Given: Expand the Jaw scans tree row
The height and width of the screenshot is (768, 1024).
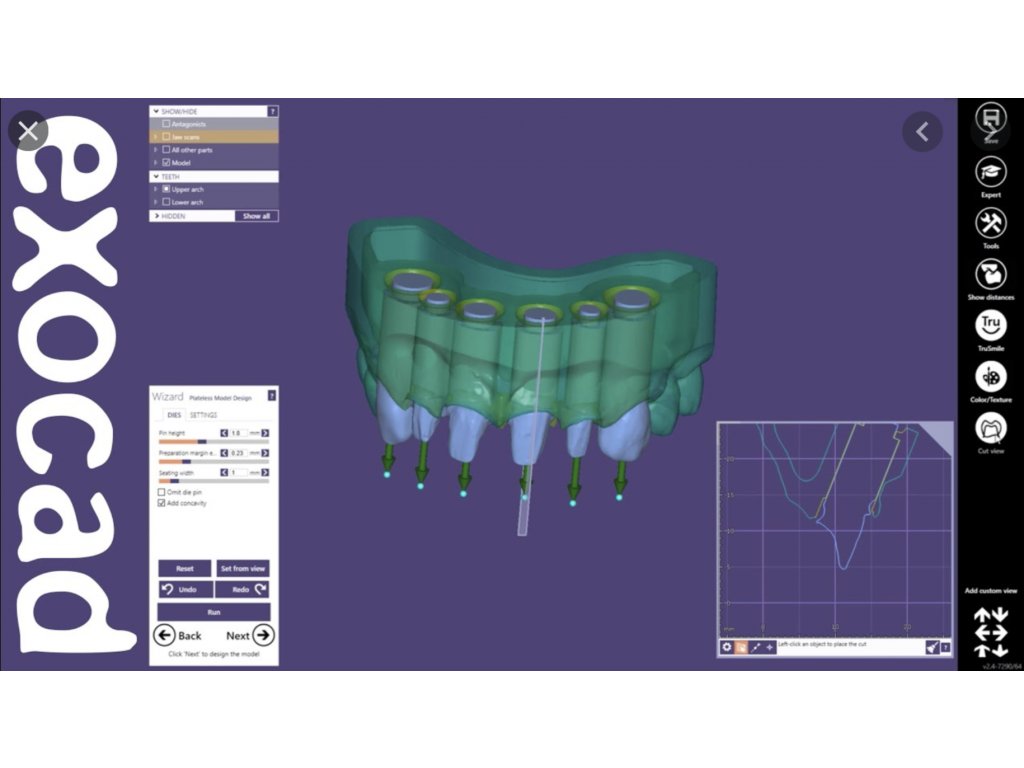Looking at the screenshot, I should pos(155,136).
